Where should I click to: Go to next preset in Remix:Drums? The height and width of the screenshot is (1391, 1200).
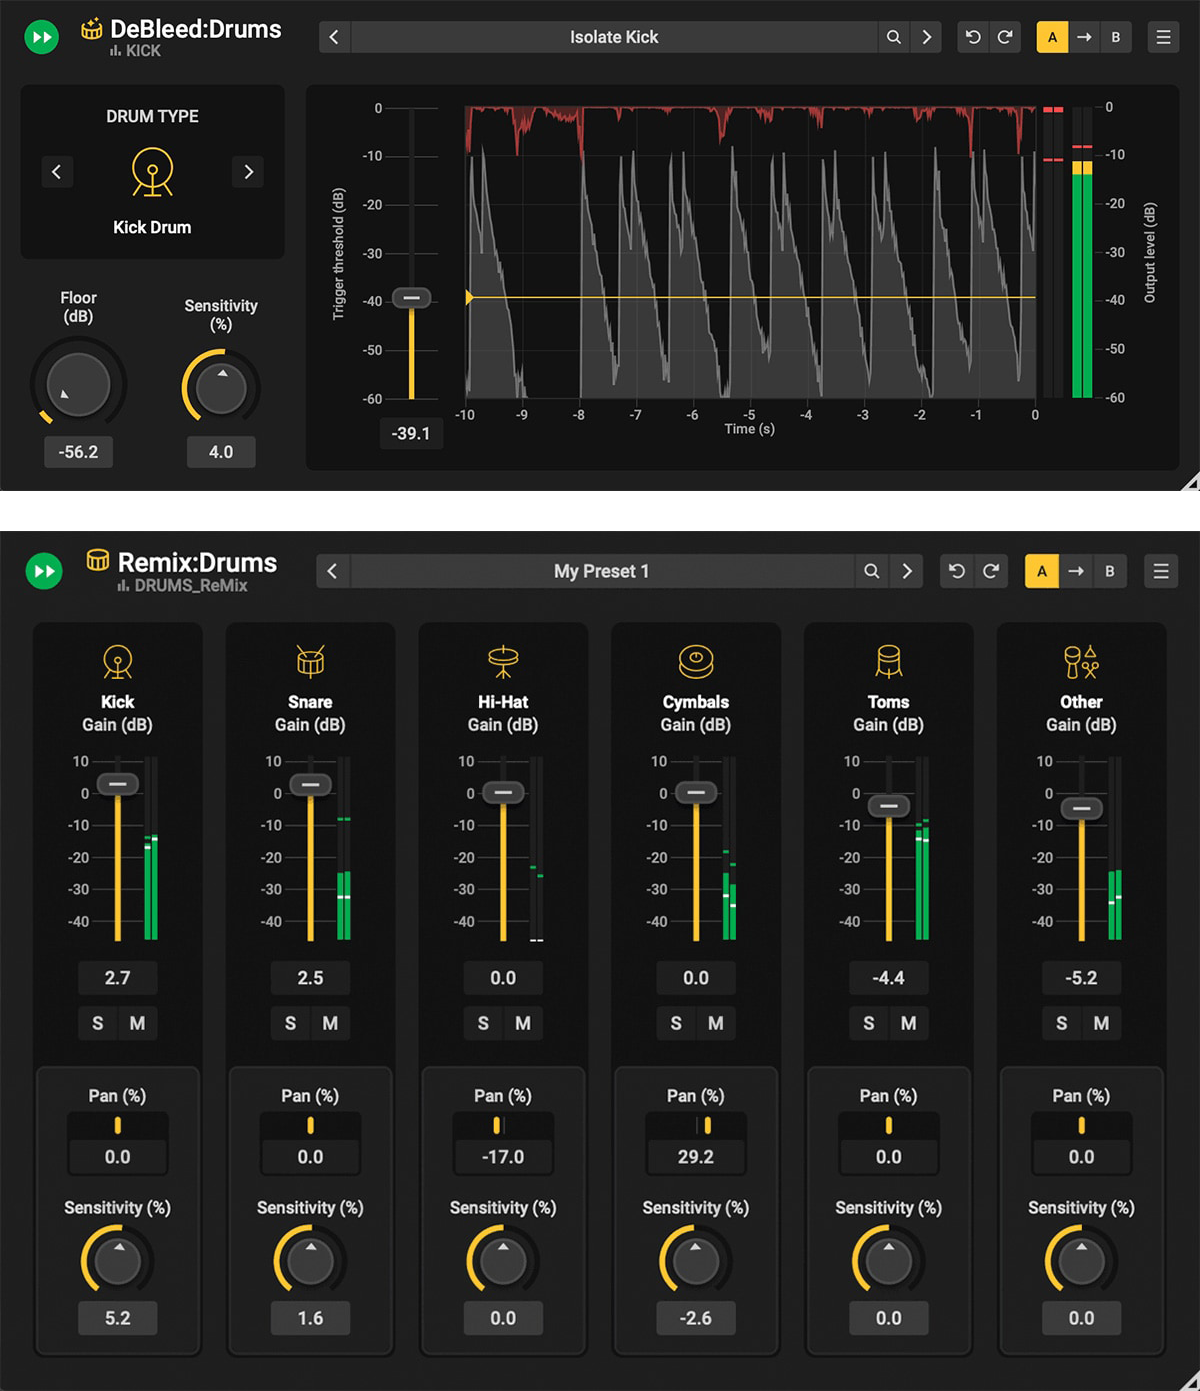coord(907,571)
